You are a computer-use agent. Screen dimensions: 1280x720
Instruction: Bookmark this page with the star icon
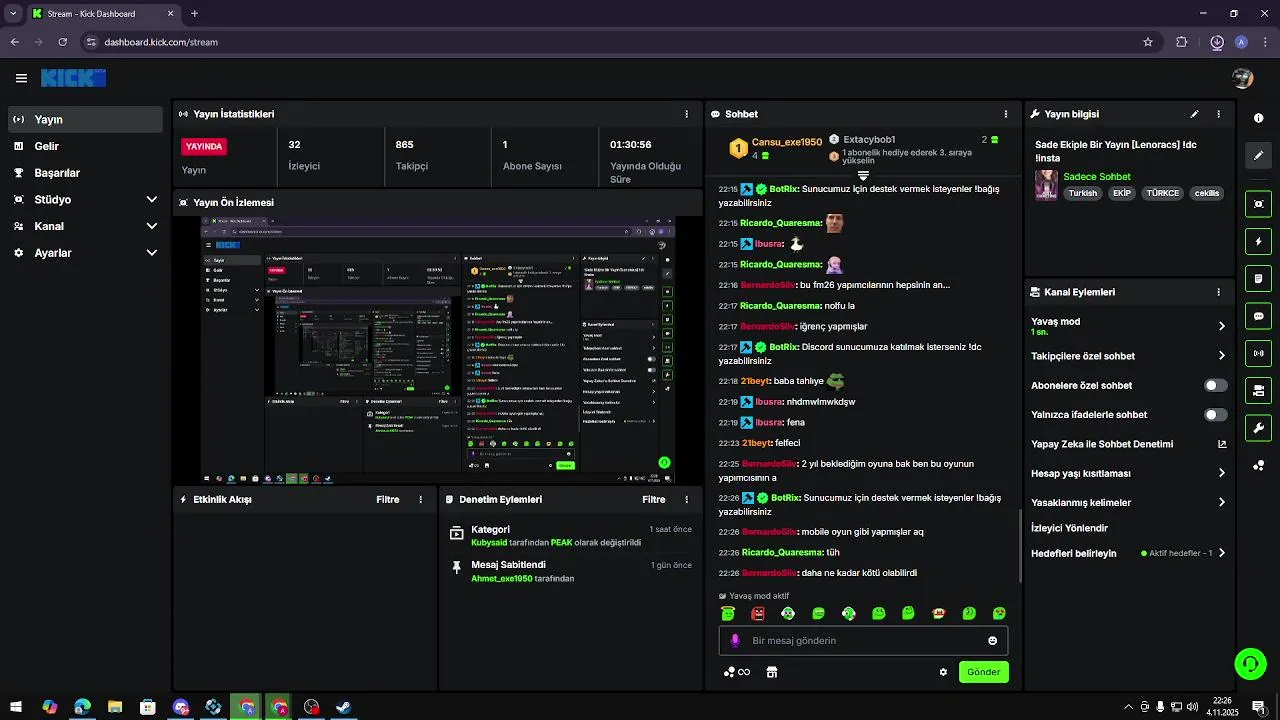(1148, 42)
